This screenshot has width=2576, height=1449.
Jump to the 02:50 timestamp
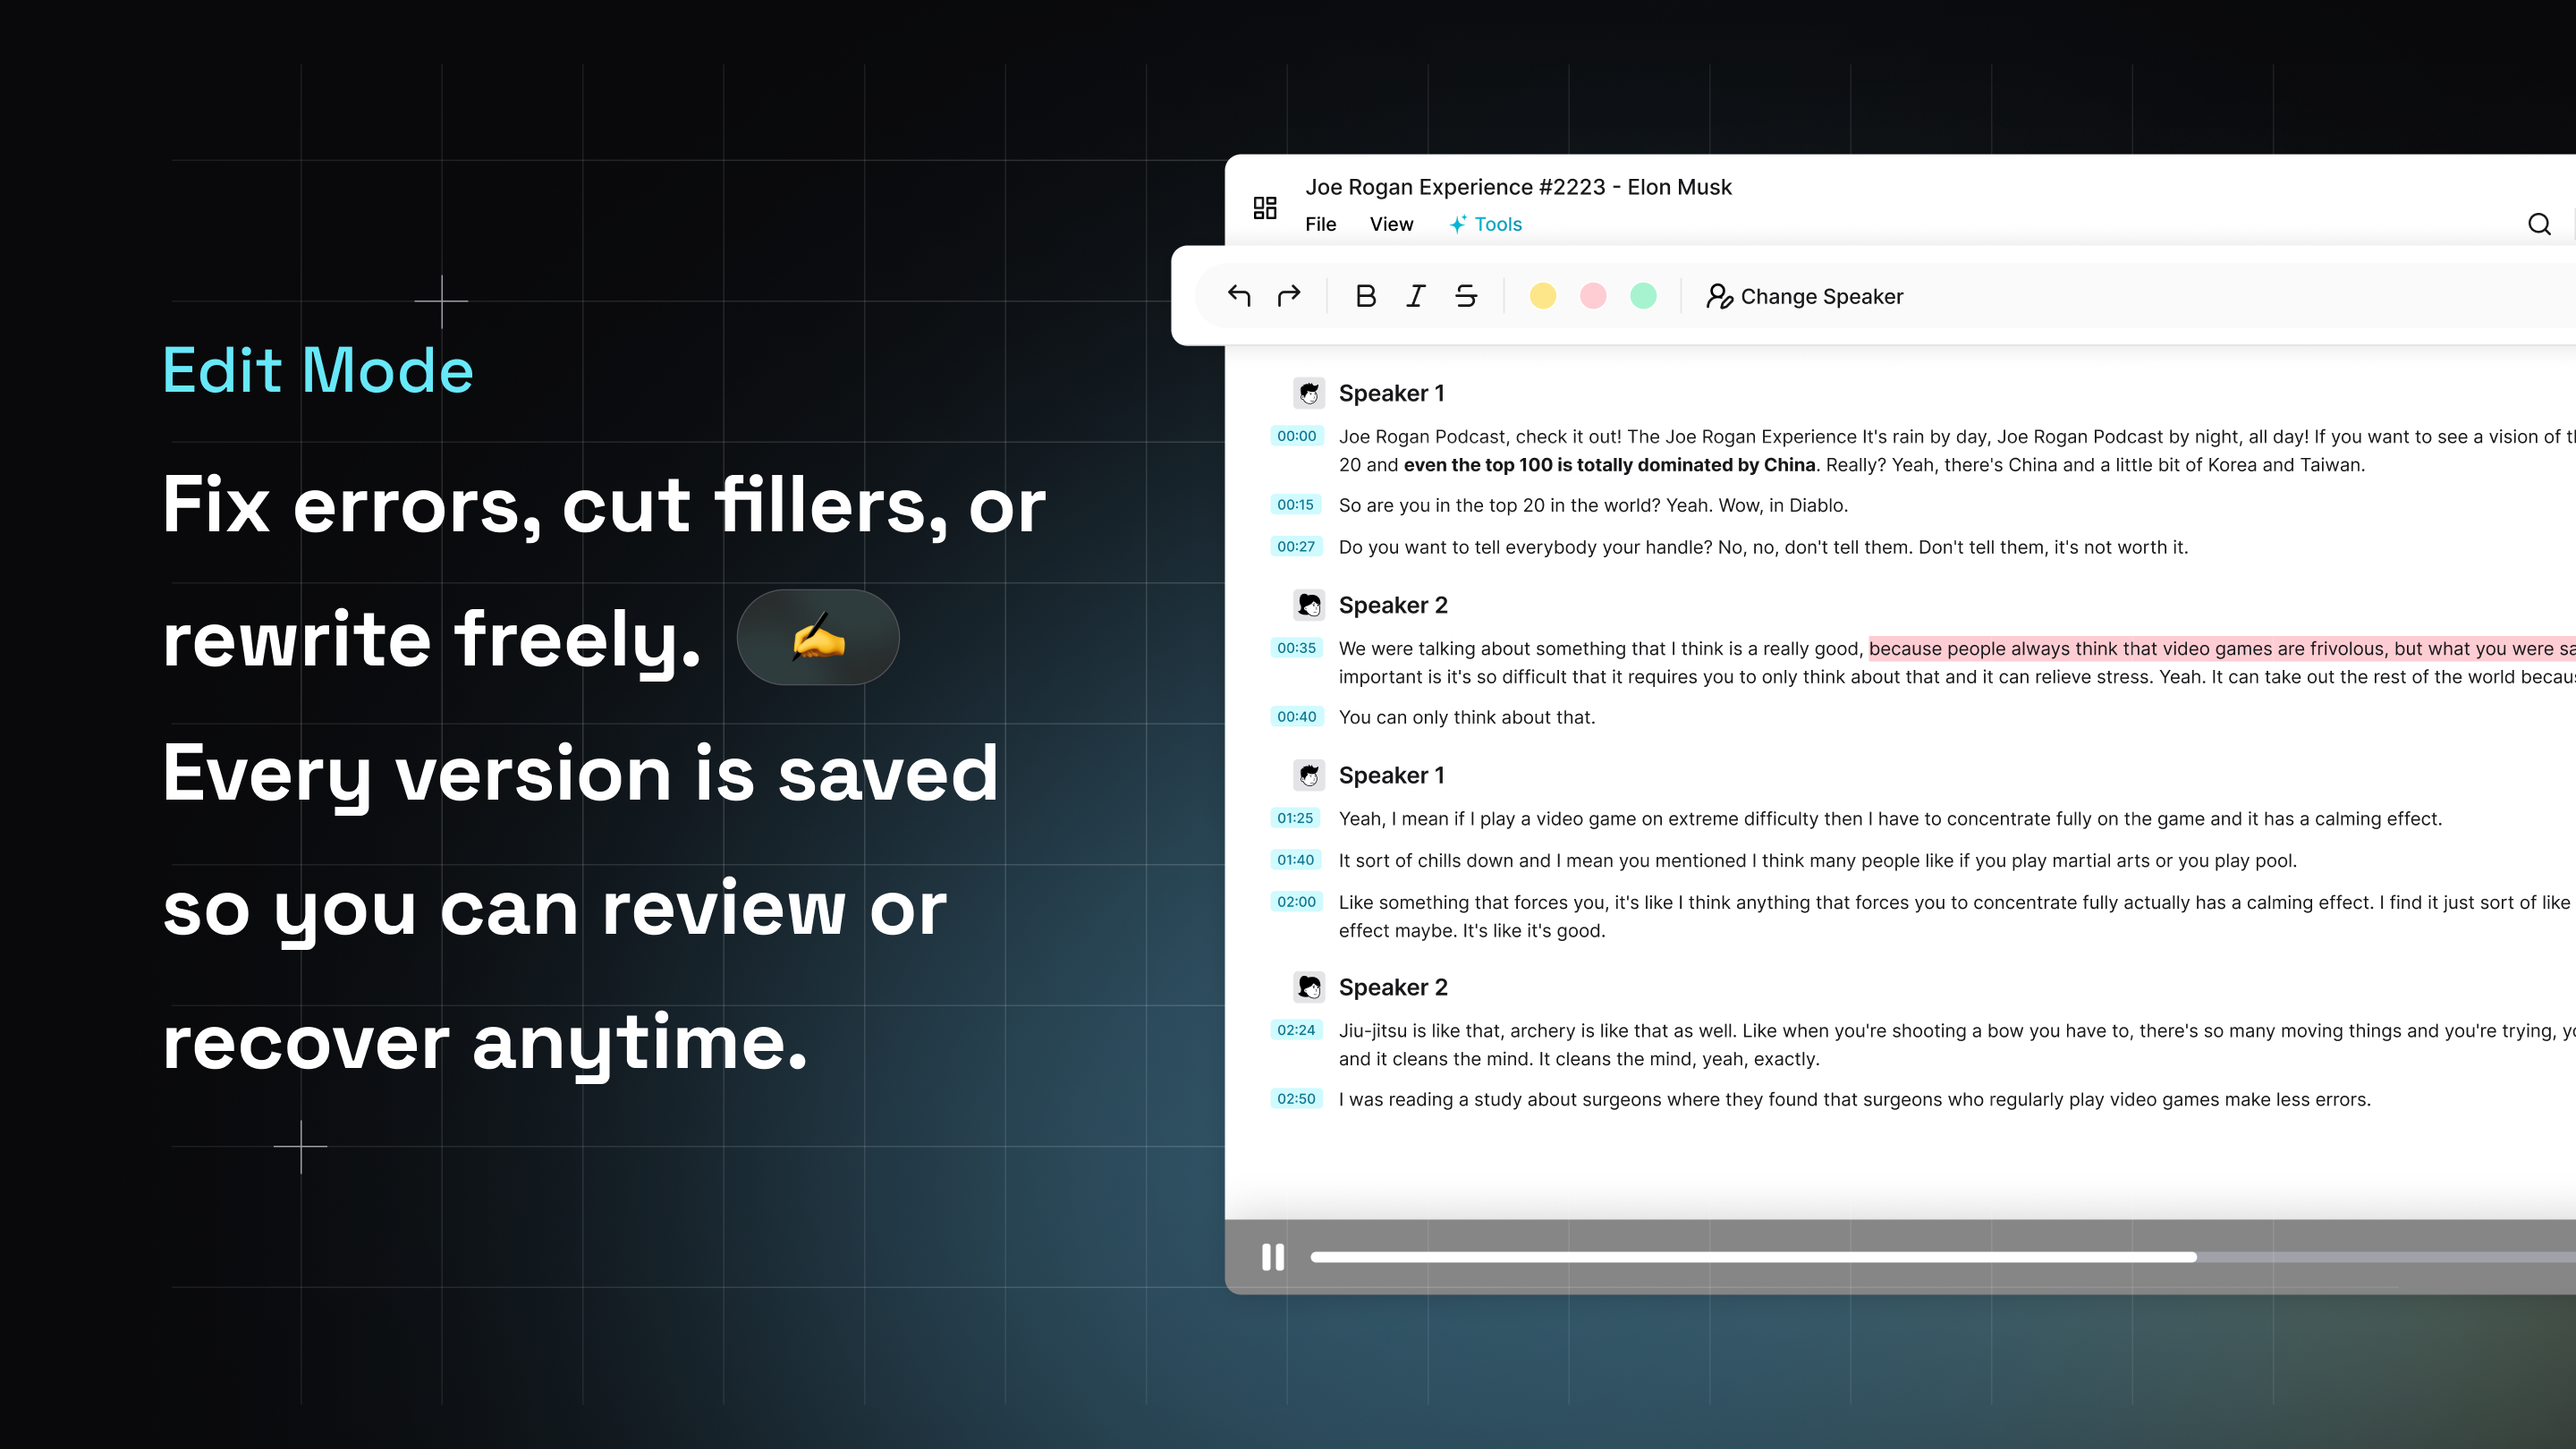[1296, 1099]
